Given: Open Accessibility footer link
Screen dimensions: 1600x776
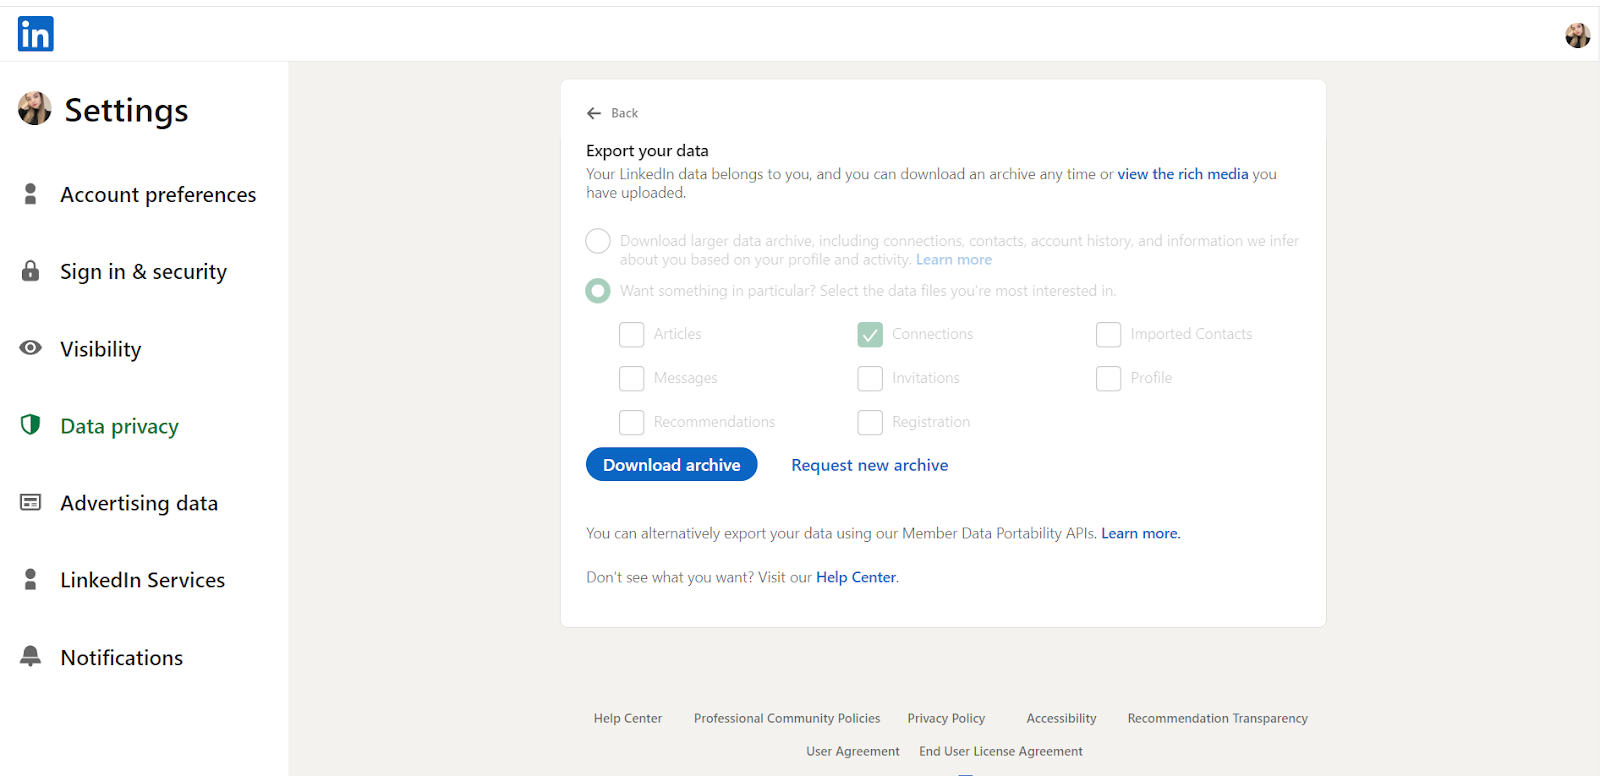Looking at the screenshot, I should (1061, 718).
